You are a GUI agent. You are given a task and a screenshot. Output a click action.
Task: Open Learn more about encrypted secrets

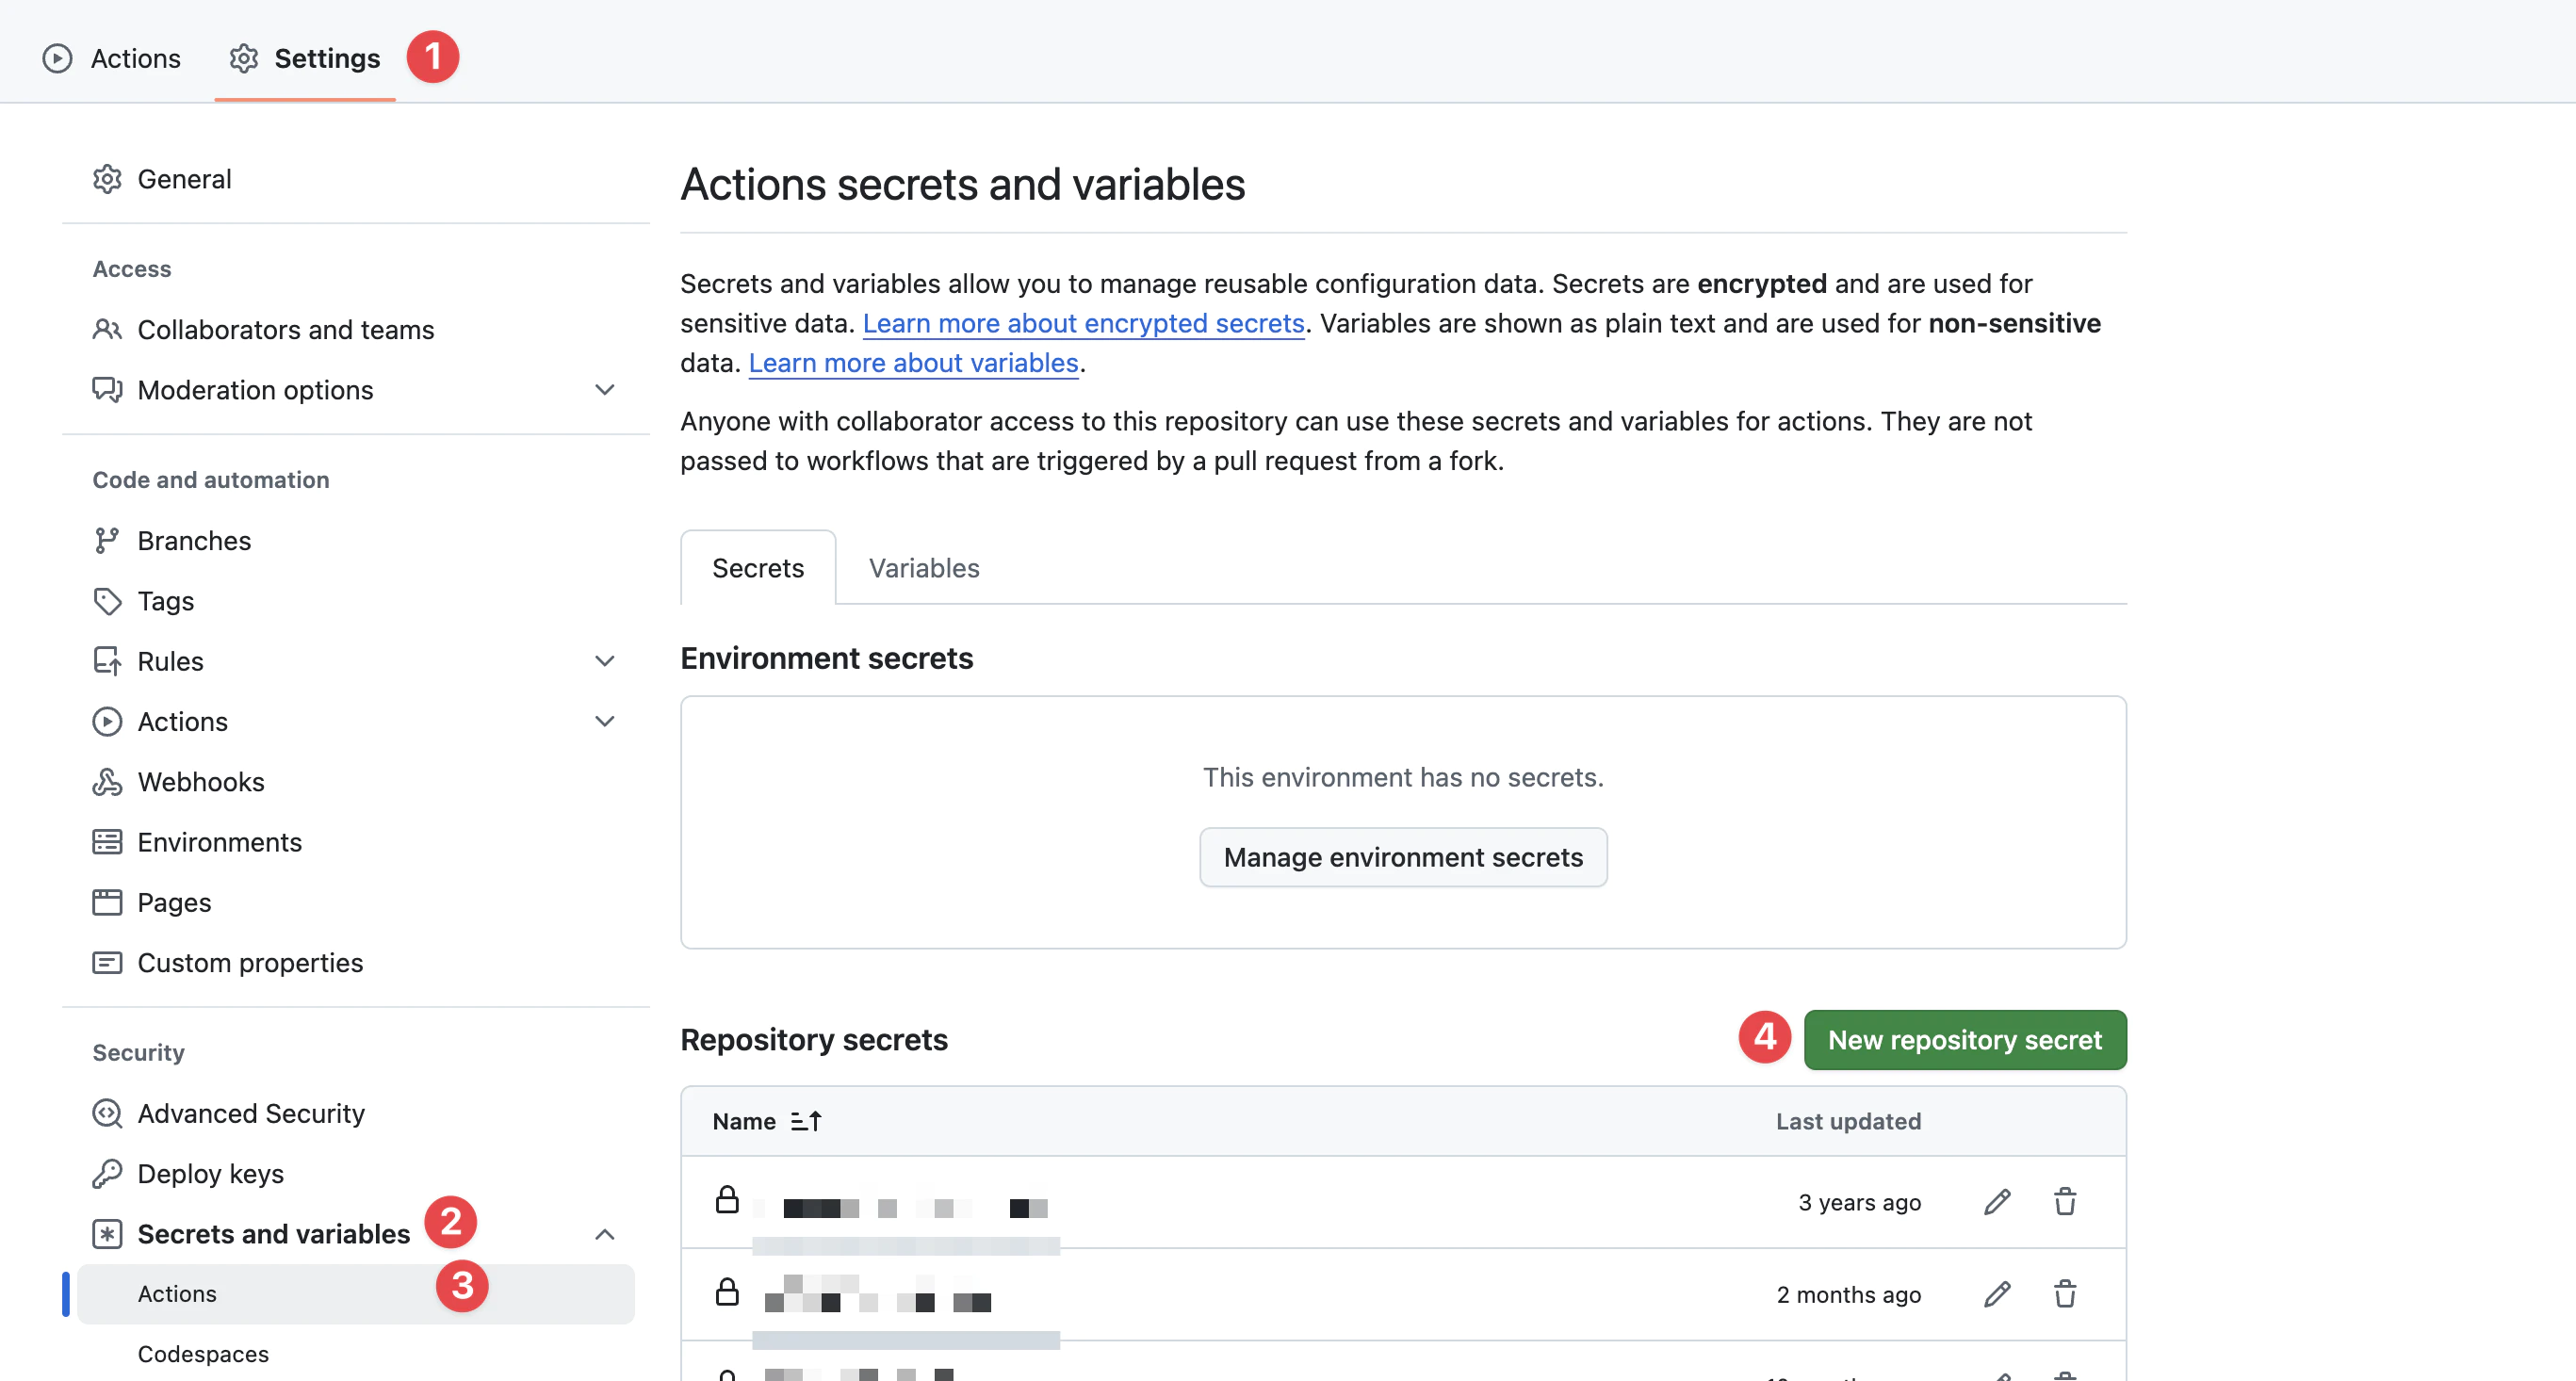pos(1083,322)
